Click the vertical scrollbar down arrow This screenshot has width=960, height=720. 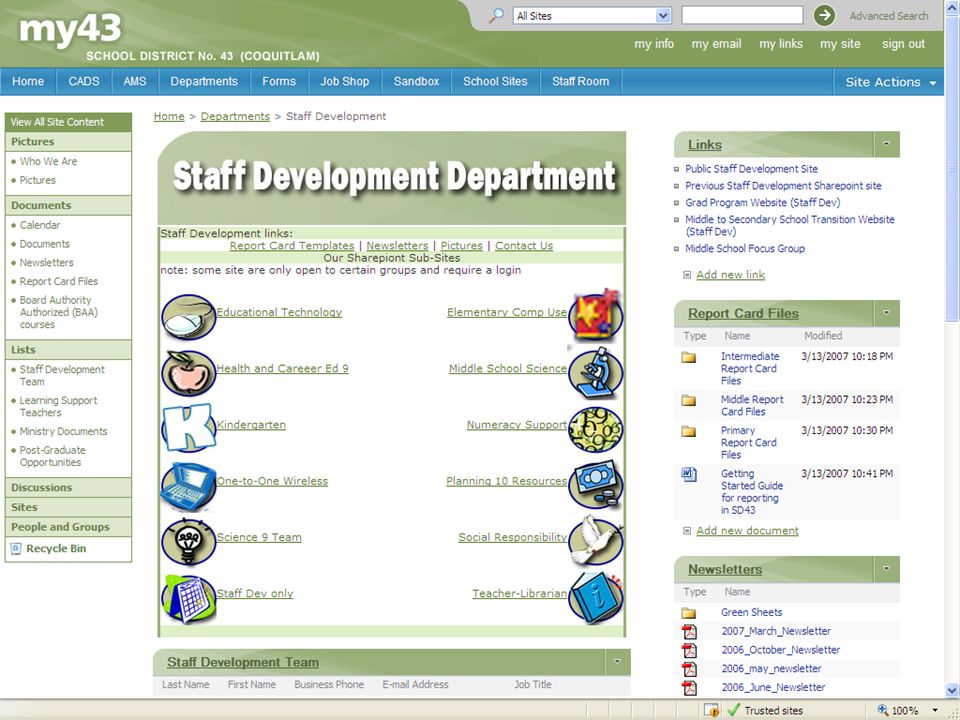(x=952, y=691)
